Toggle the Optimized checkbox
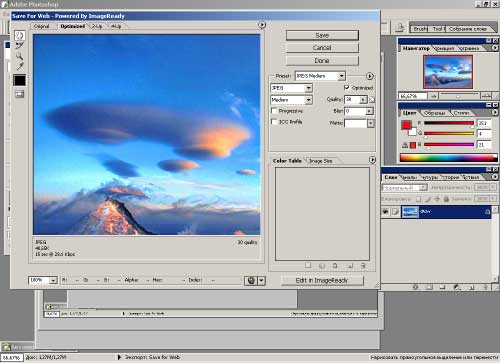The width and height of the screenshot is (500, 363). 347,88
